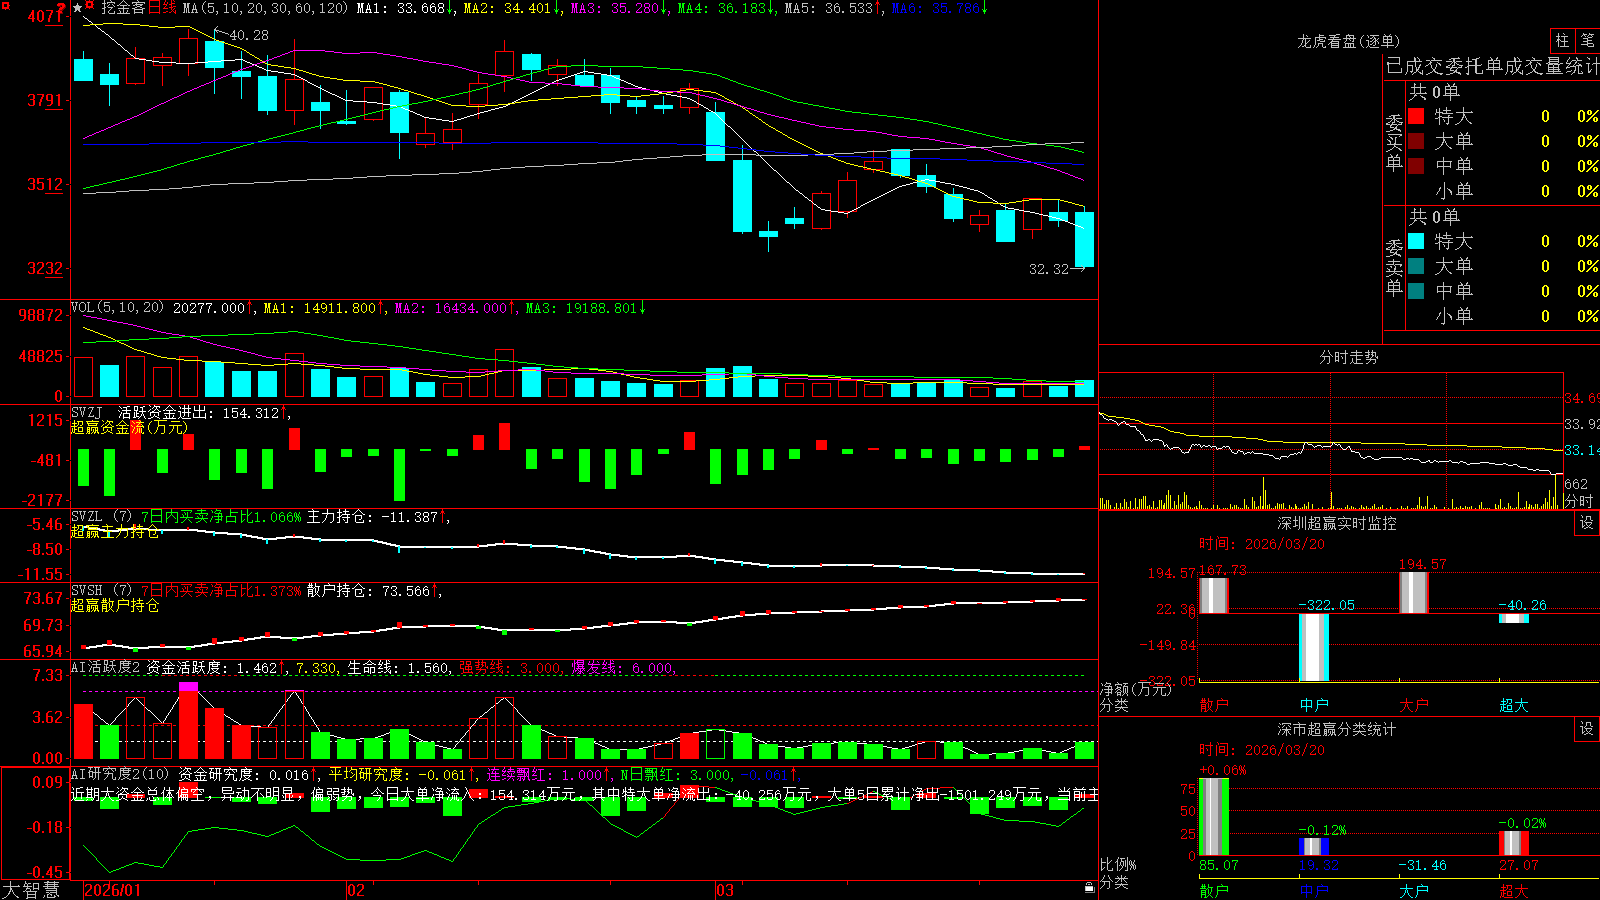Click the 超赢散户持仓 label

pos(115,605)
